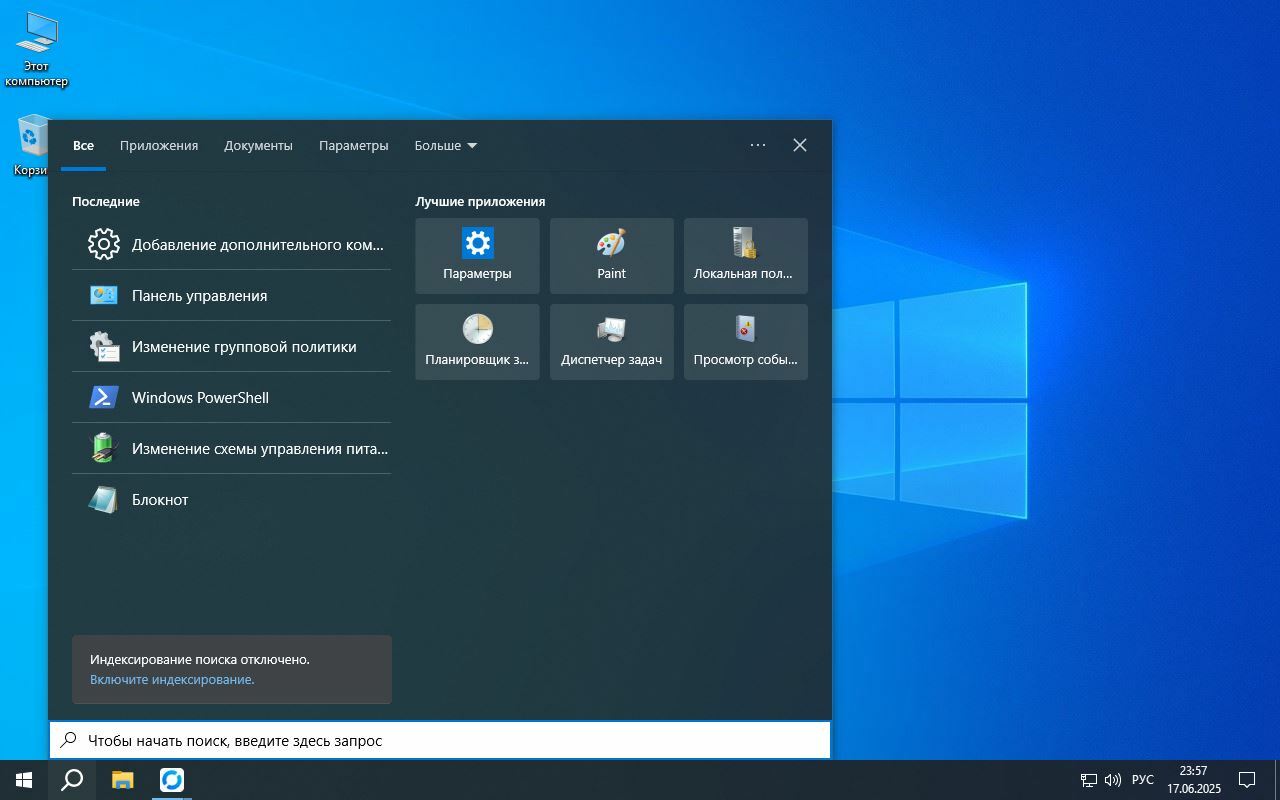This screenshot has width=1280, height=800.
Task: Click the Включите индексирование link
Action: tap(172, 680)
